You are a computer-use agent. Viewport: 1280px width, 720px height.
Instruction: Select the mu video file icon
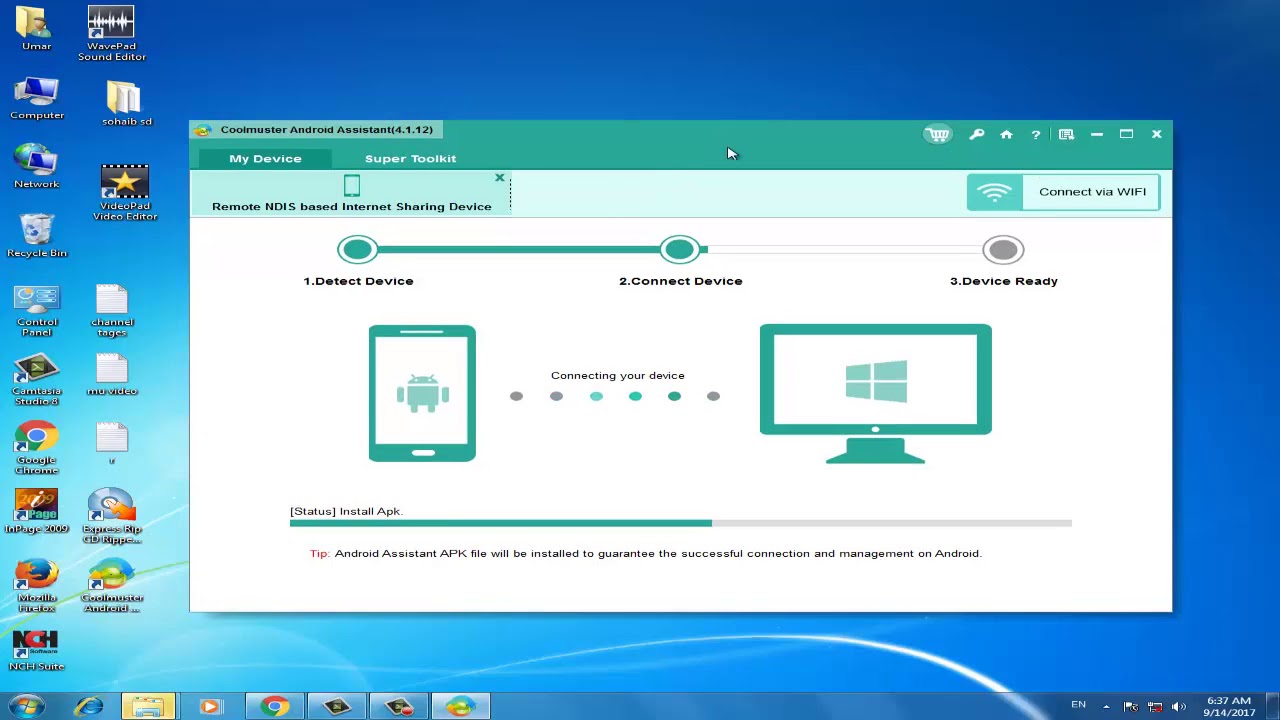(111, 375)
